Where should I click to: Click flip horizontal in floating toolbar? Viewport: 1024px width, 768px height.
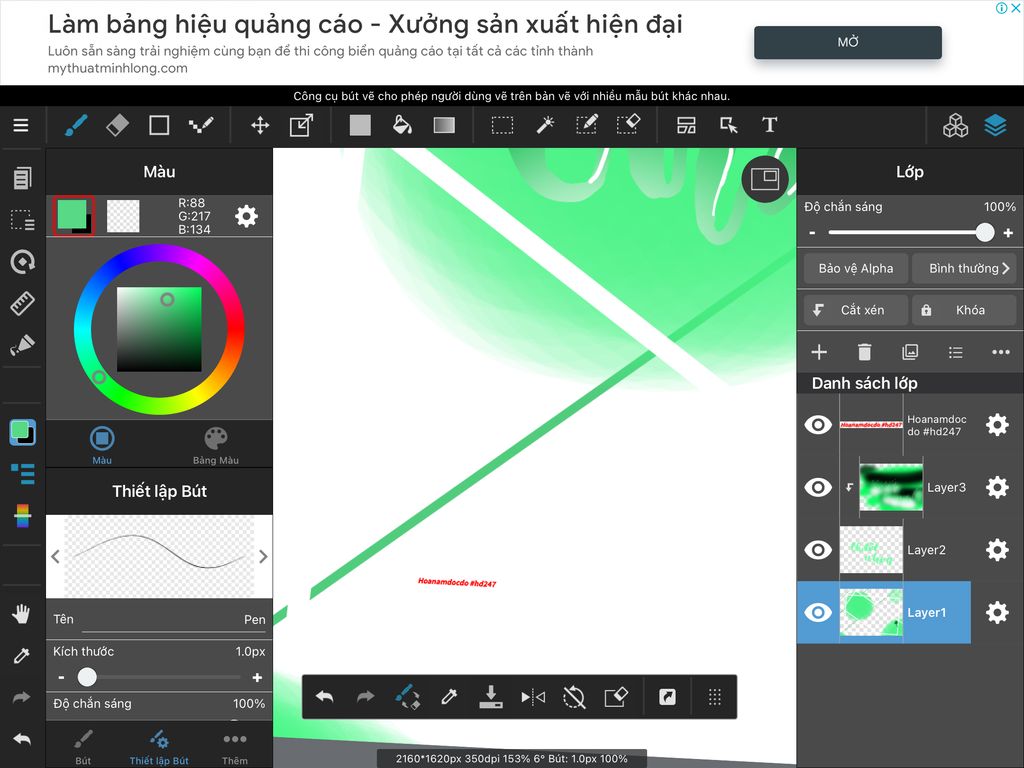point(533,697)
